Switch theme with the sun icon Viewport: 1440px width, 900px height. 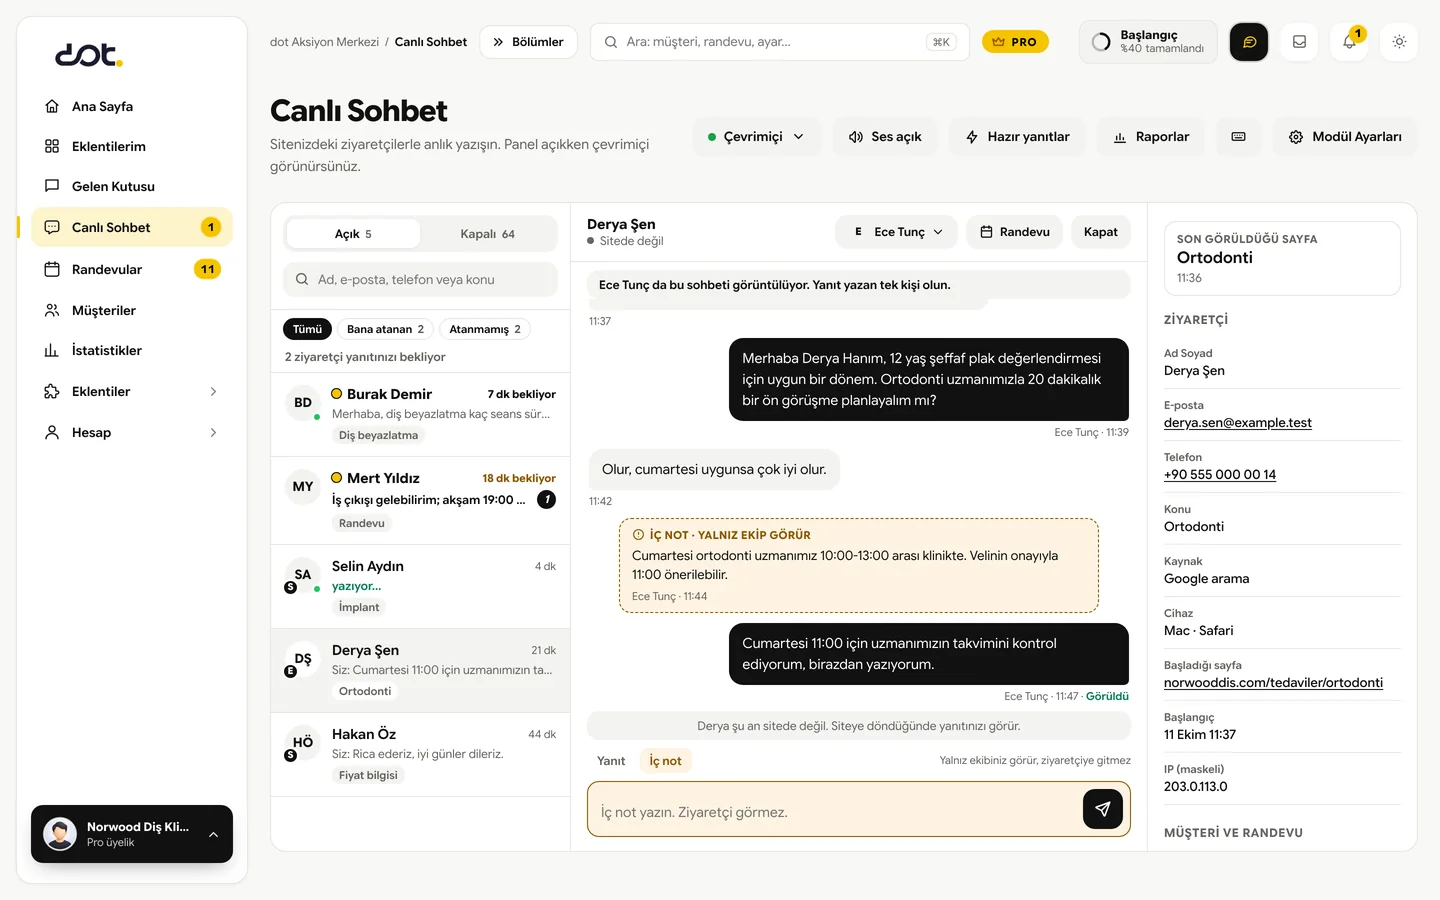1399,42
